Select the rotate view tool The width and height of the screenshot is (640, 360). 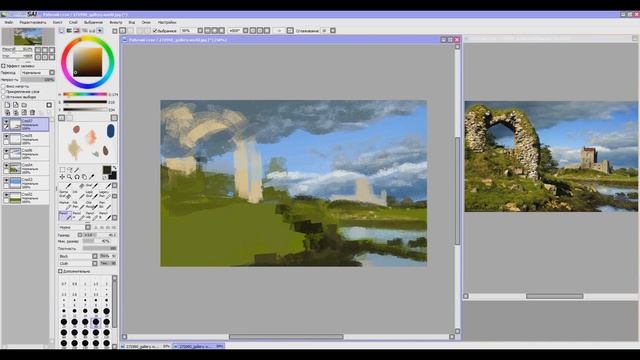[x=77, y=177]
